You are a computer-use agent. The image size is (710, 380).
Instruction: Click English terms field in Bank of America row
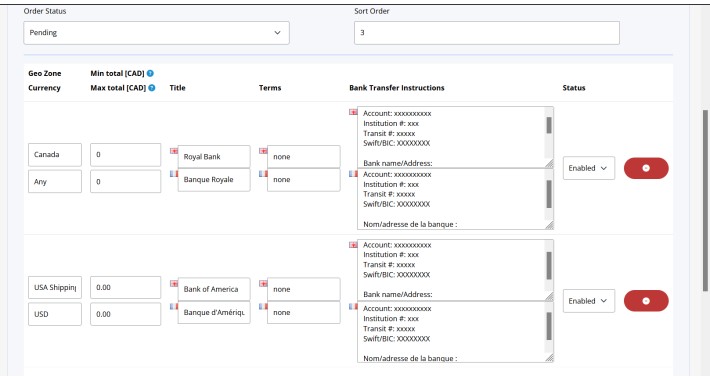[303, 289]
